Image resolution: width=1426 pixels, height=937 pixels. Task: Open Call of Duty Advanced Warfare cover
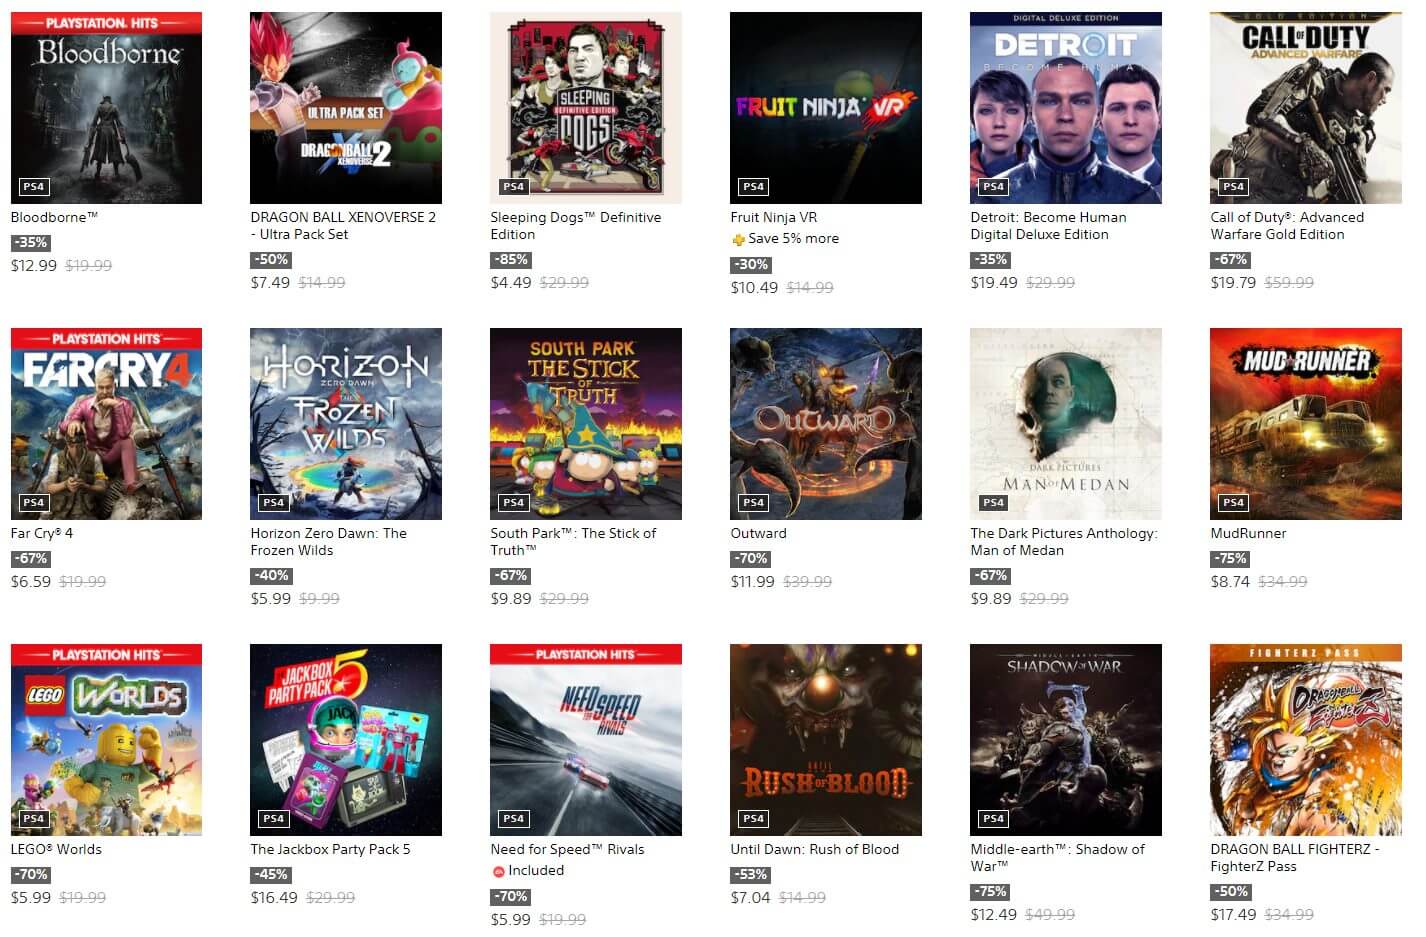coord(1306,108)
